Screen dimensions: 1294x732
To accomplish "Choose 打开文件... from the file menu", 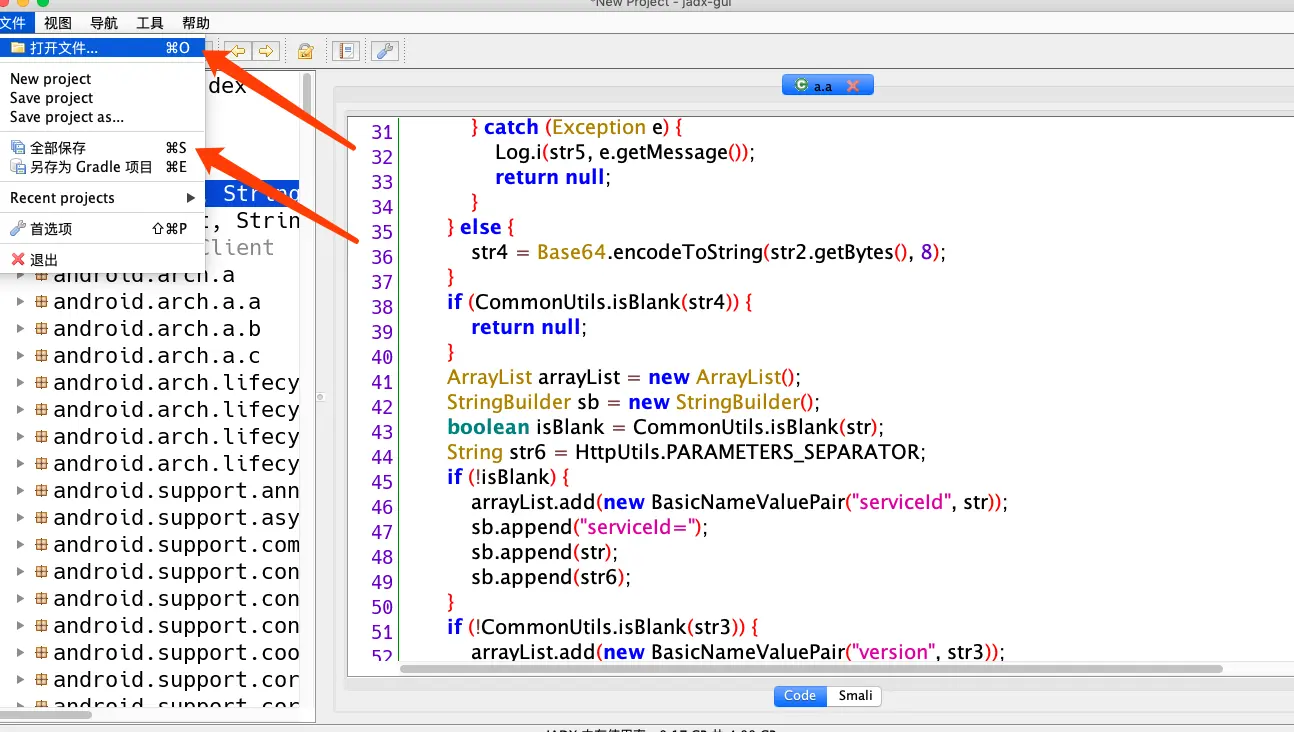I will tap(102, 48).
